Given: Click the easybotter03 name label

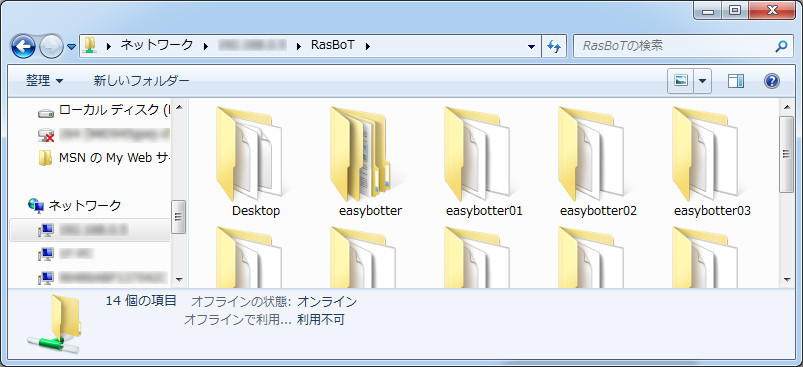Looking at the screenshot, I should point(712,210).
